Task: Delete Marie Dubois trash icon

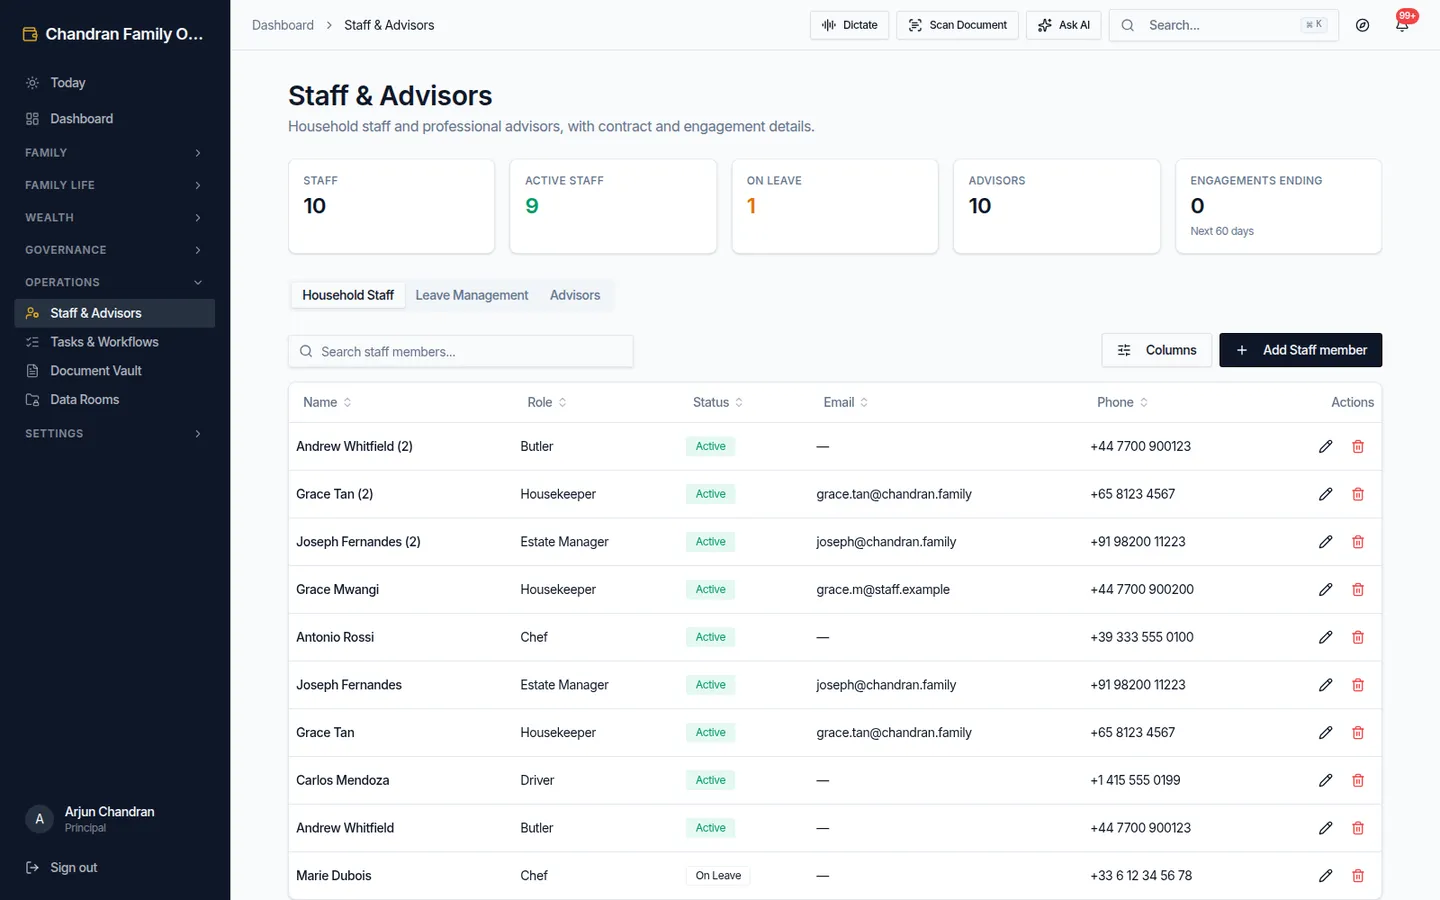Action: tap(1358, 876)
